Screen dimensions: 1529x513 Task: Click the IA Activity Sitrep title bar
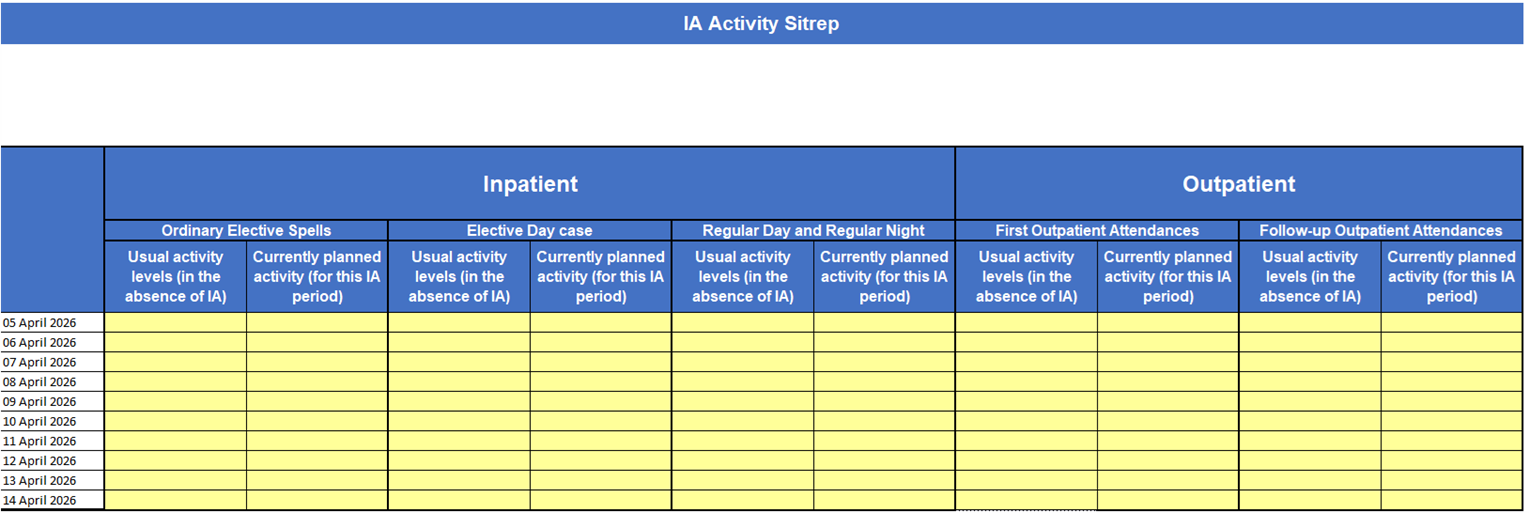point(760,24)
